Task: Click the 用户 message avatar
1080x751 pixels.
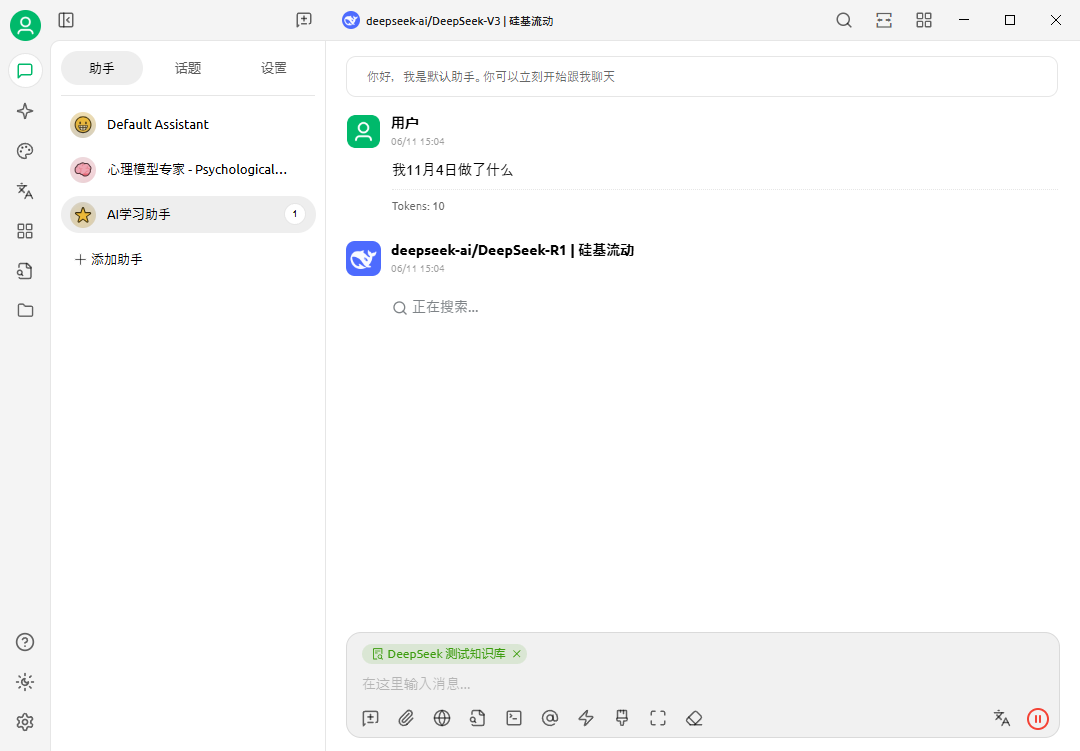Action: coord(363,132)
